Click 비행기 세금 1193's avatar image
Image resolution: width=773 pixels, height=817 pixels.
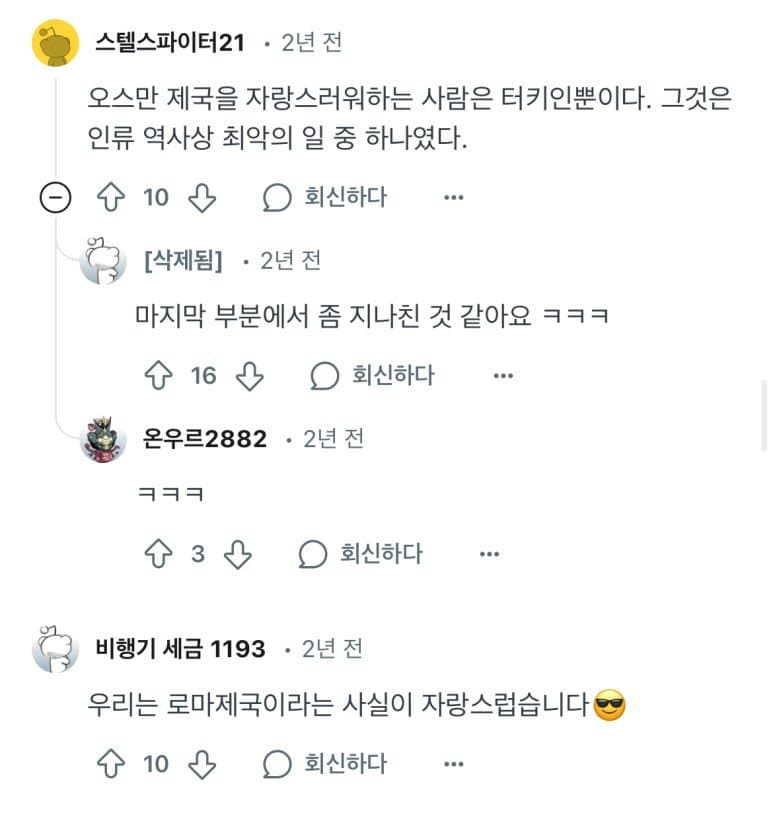tap(55, 650)
